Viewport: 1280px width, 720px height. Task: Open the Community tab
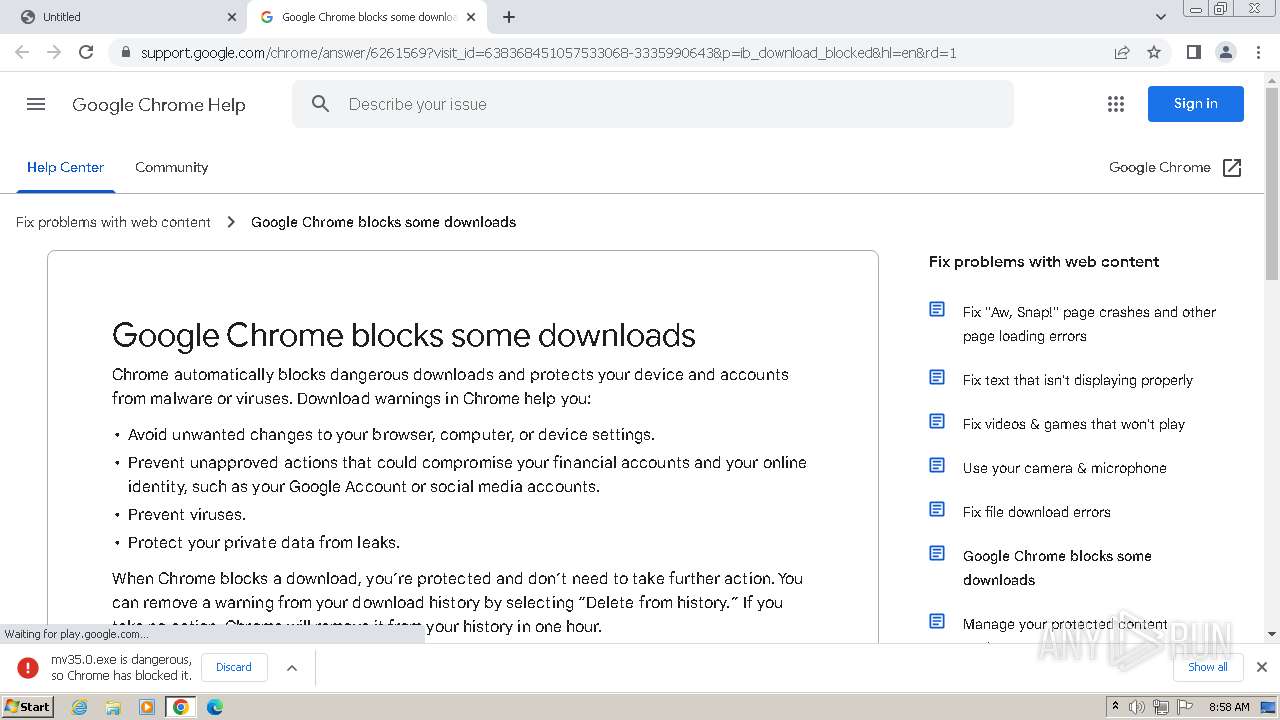pyautogui.click(x=172, y=167)
